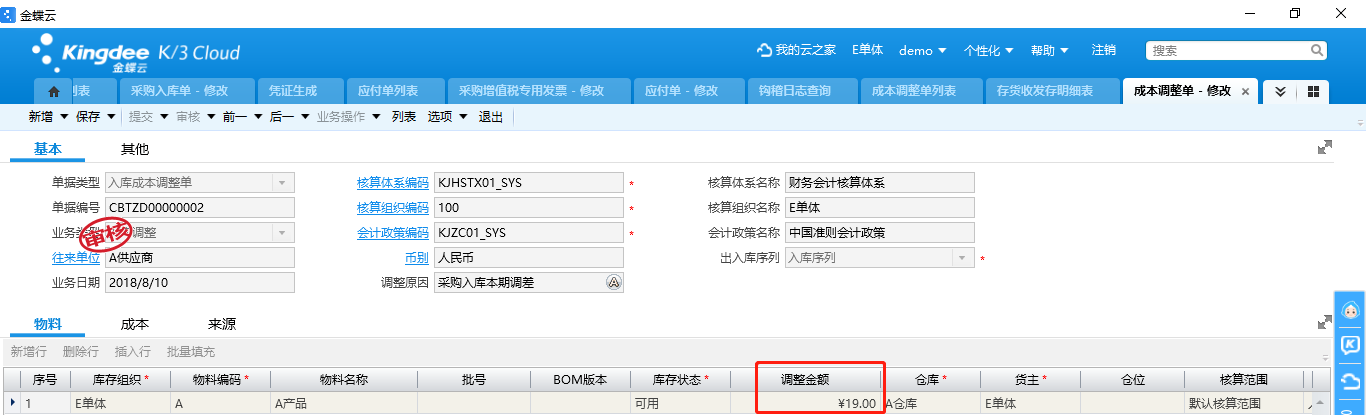Click the search magnifier icon
The width and height of the screenshot is (1366, 415).
pos(1316,49)
